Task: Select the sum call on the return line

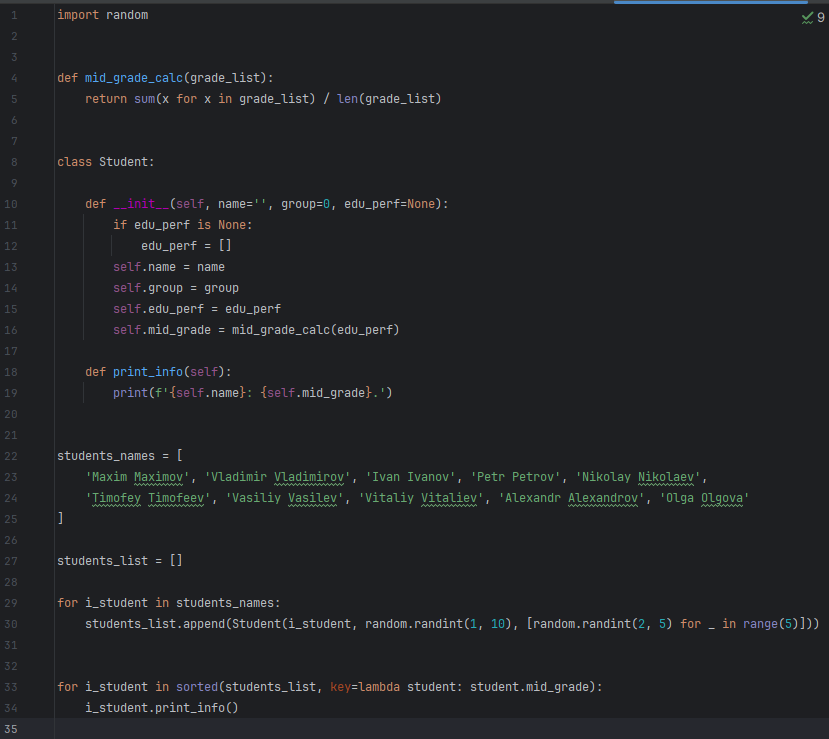Action: pyautogui.click(x=224, y=99)
